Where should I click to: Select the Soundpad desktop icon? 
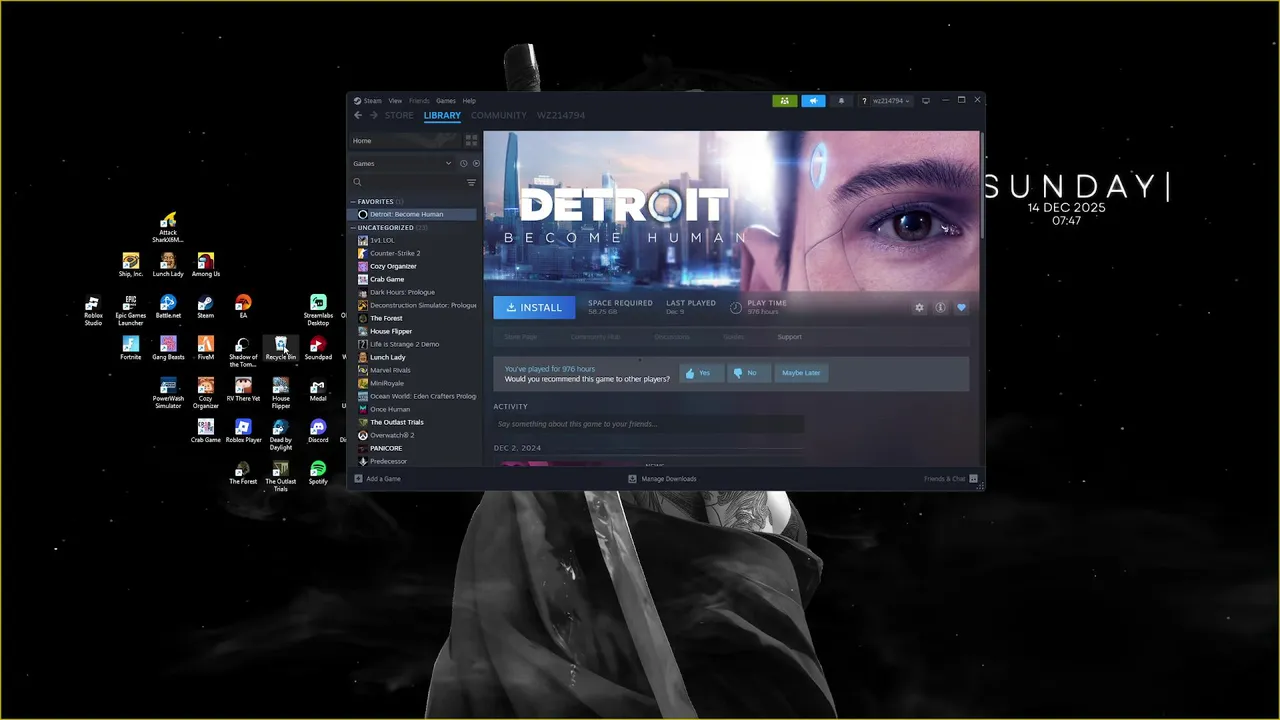[x=318, y=348]
